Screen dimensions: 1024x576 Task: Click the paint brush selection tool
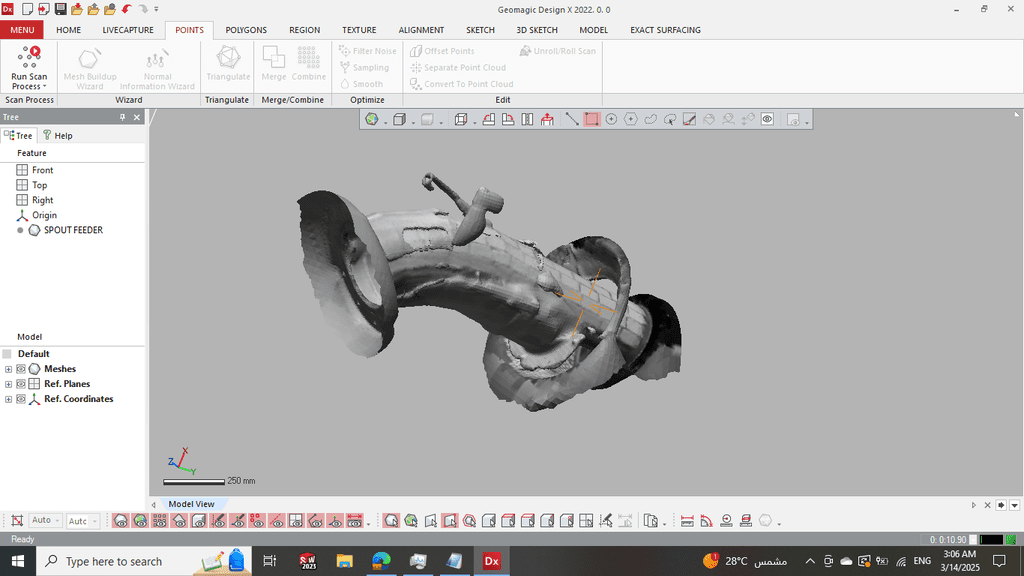point(689,119)
